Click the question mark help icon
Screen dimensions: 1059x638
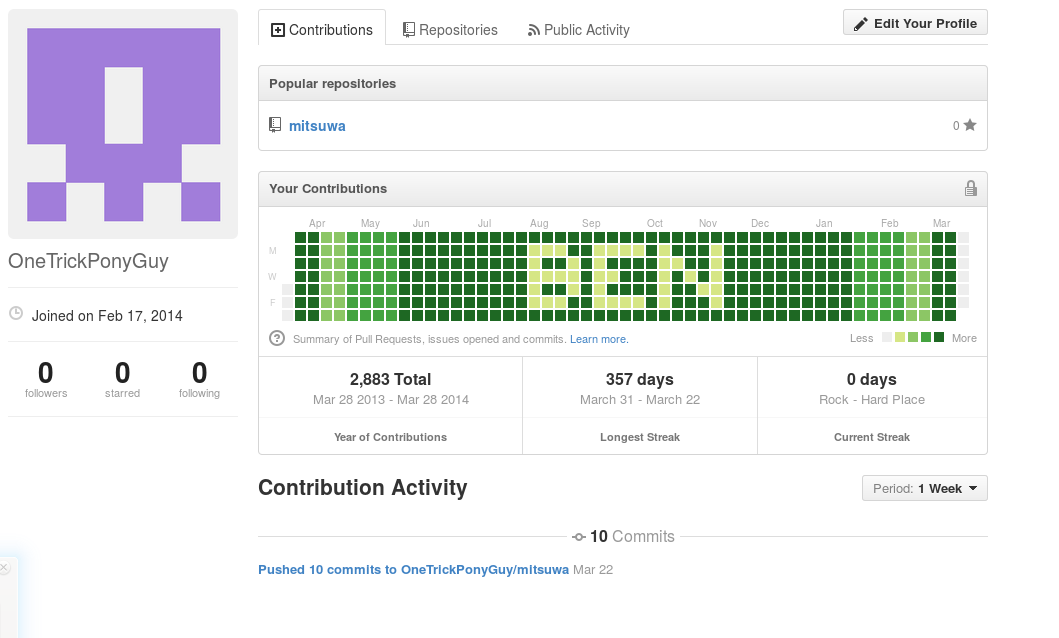pyautogui.click(x=277, y=339)
